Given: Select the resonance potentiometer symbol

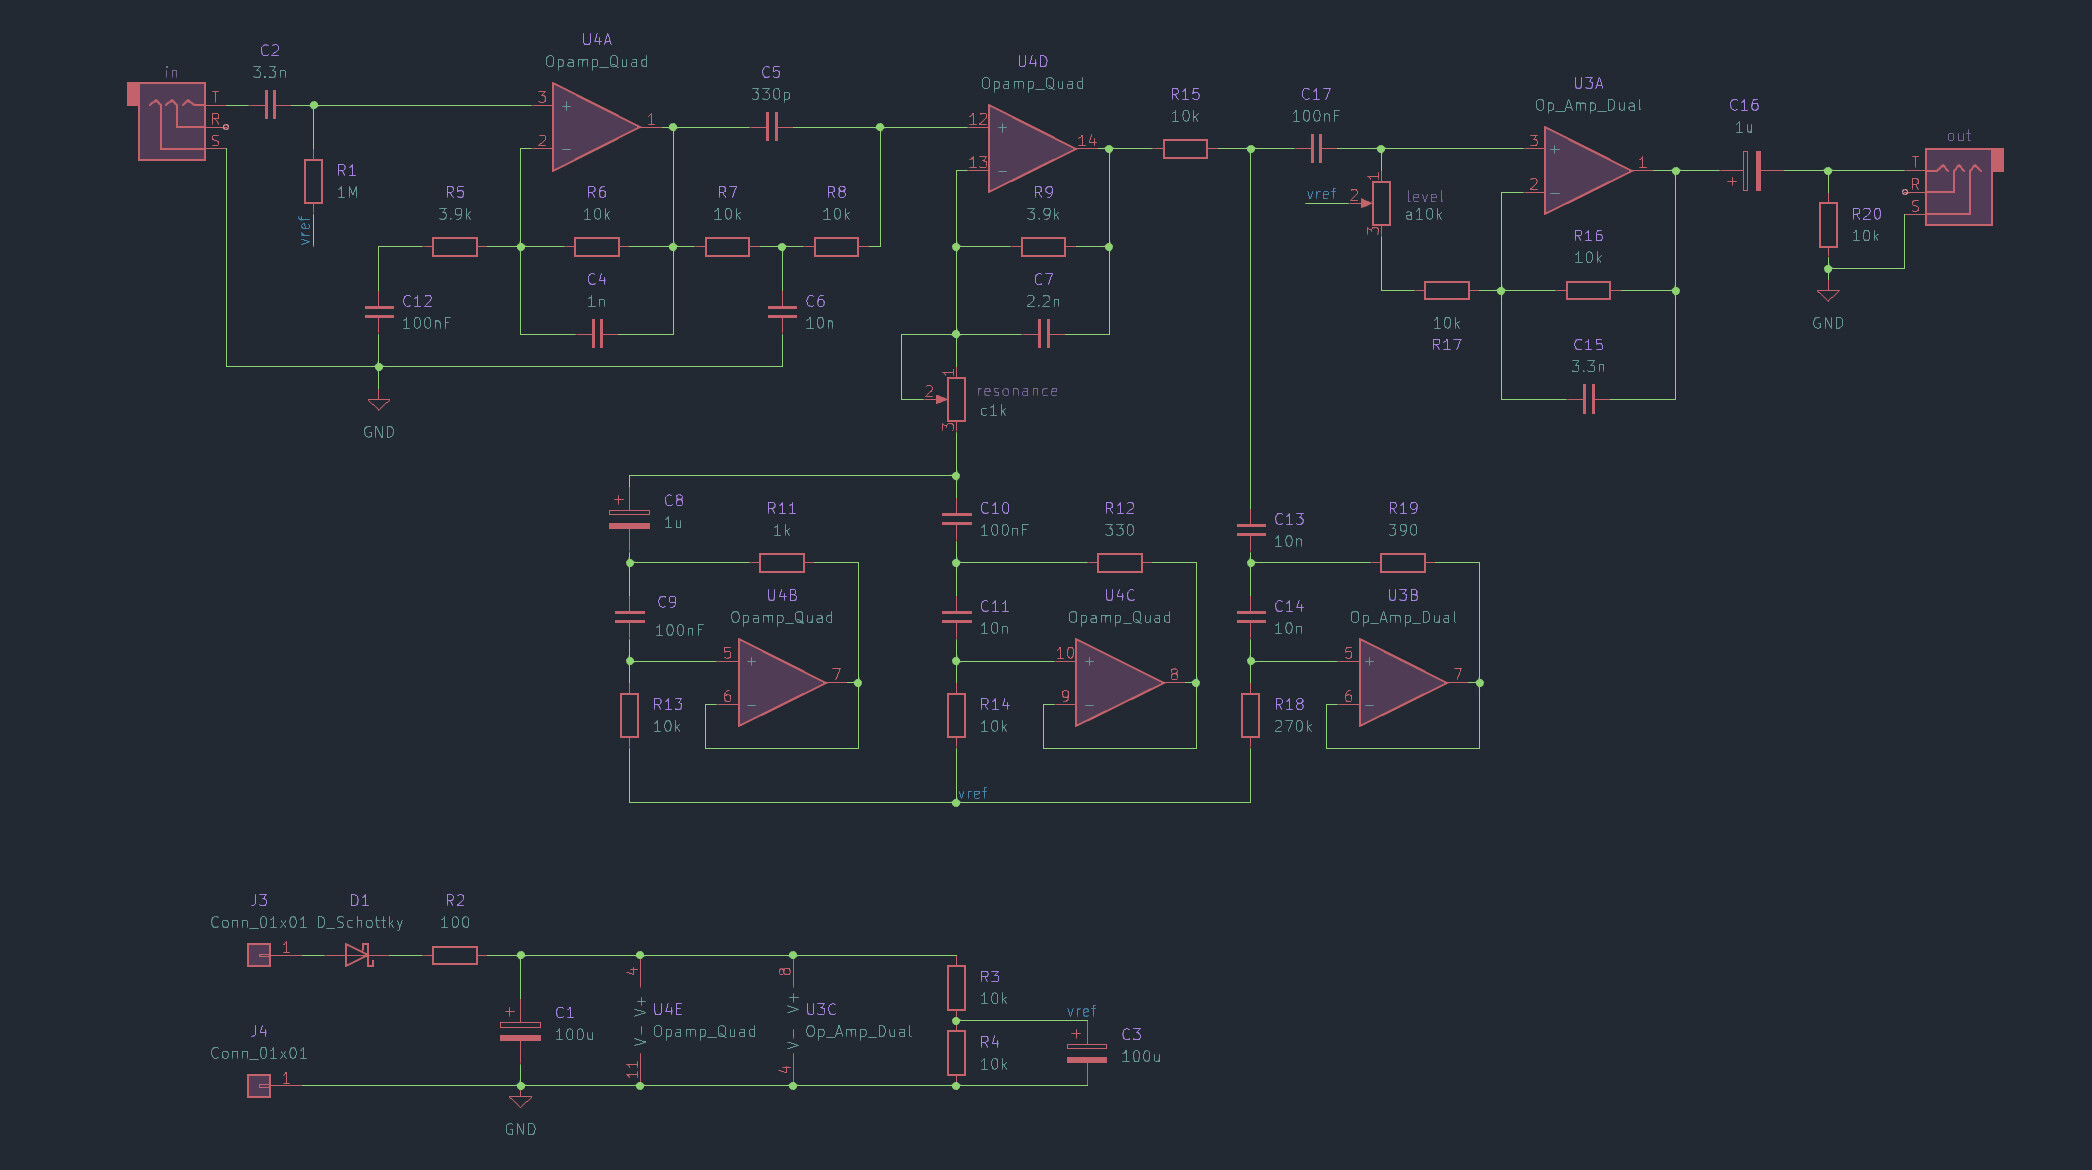Looking at the screenshot, I should click(x=955, y=399).
